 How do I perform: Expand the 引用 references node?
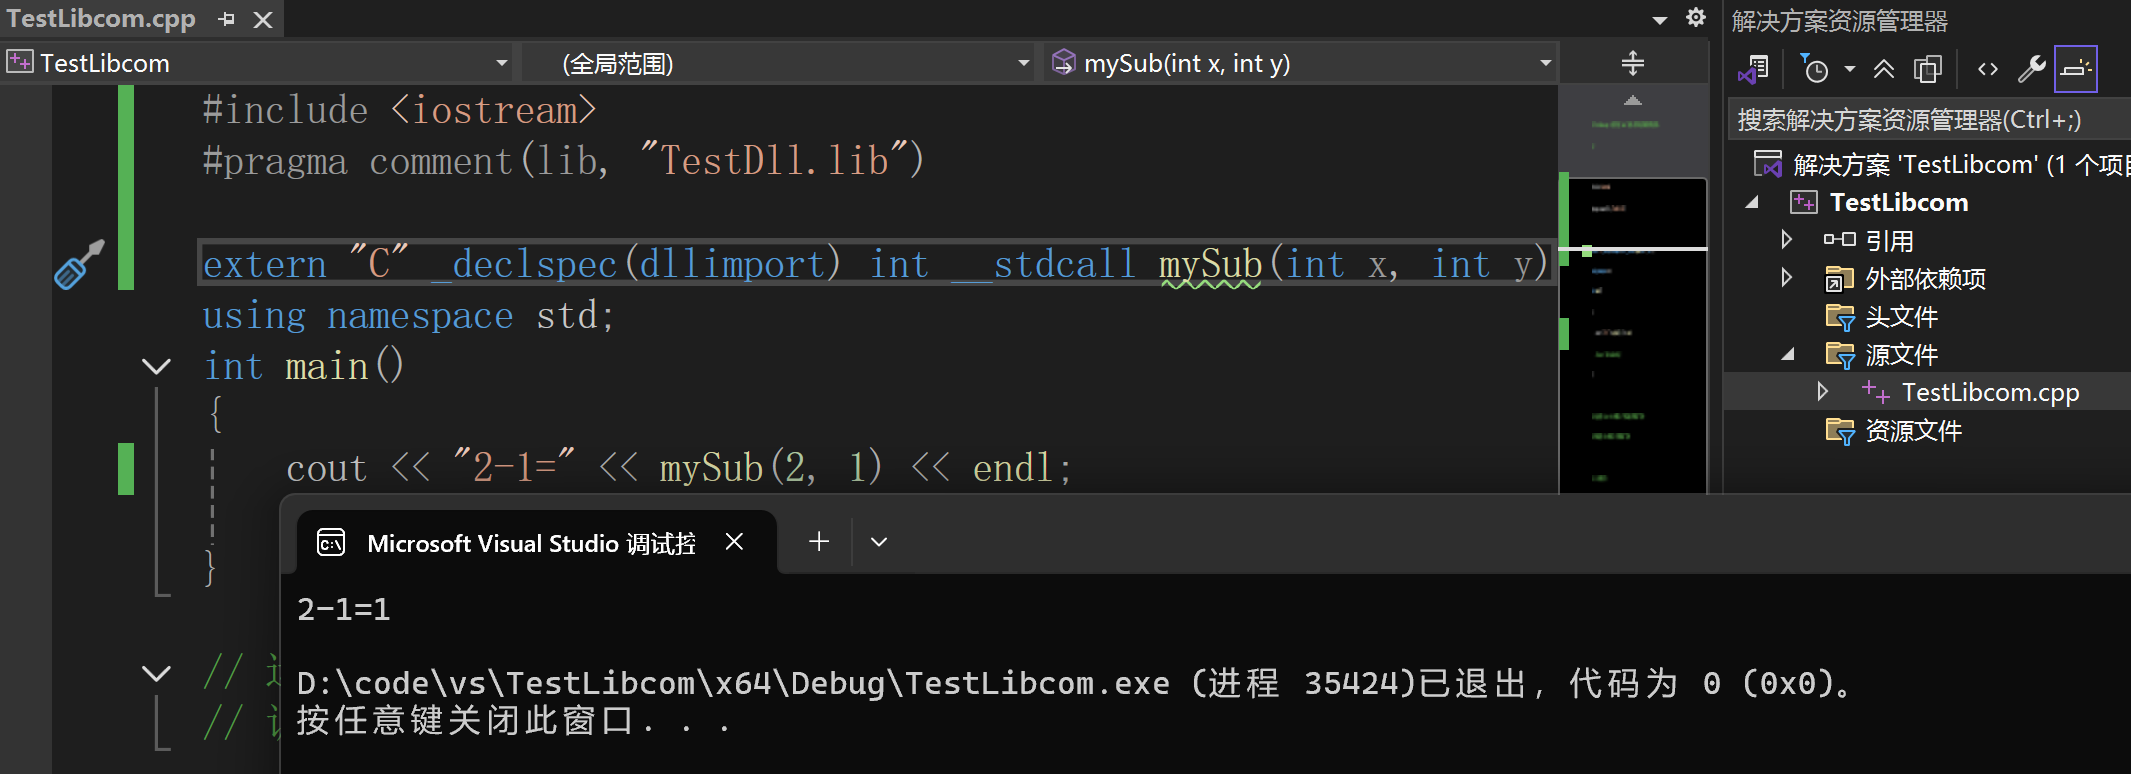1787,240
